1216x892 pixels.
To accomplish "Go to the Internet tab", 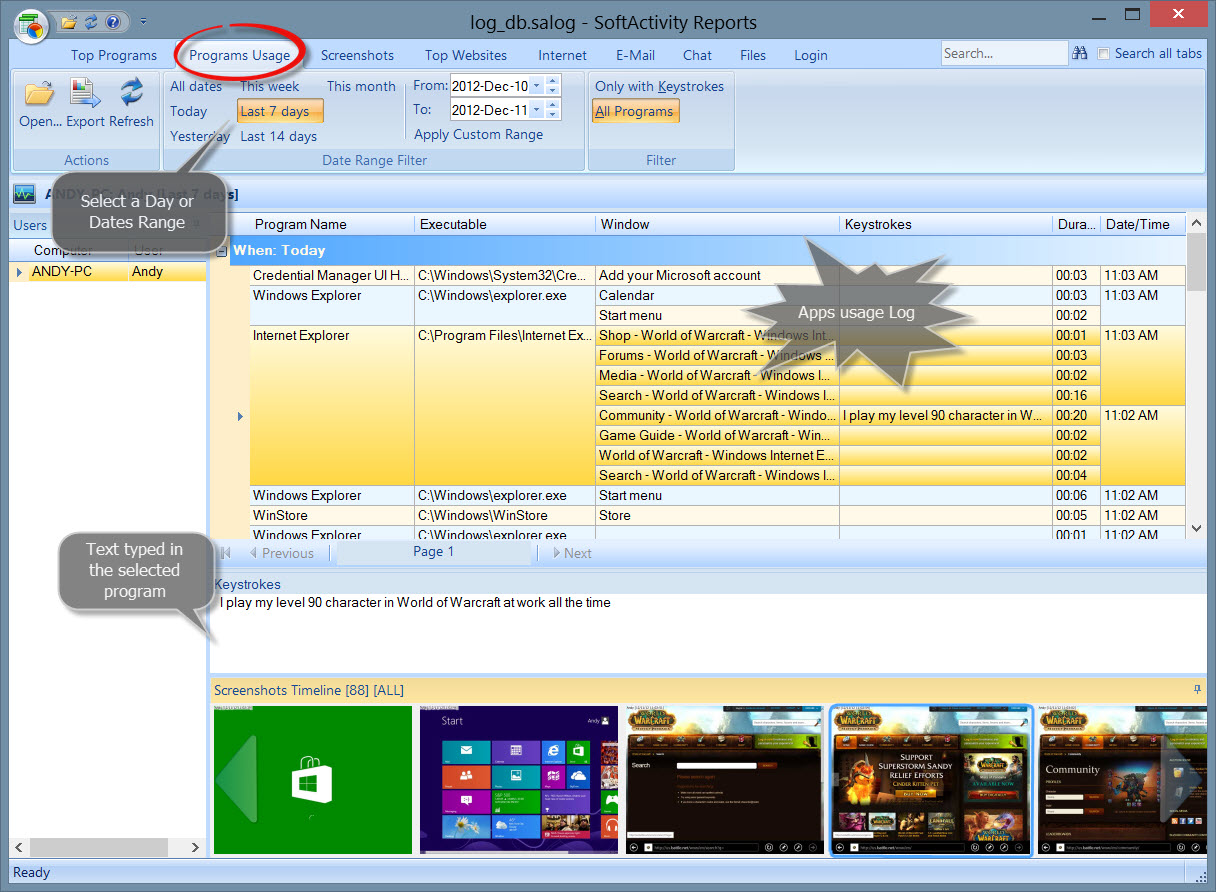I will point(563,55).
